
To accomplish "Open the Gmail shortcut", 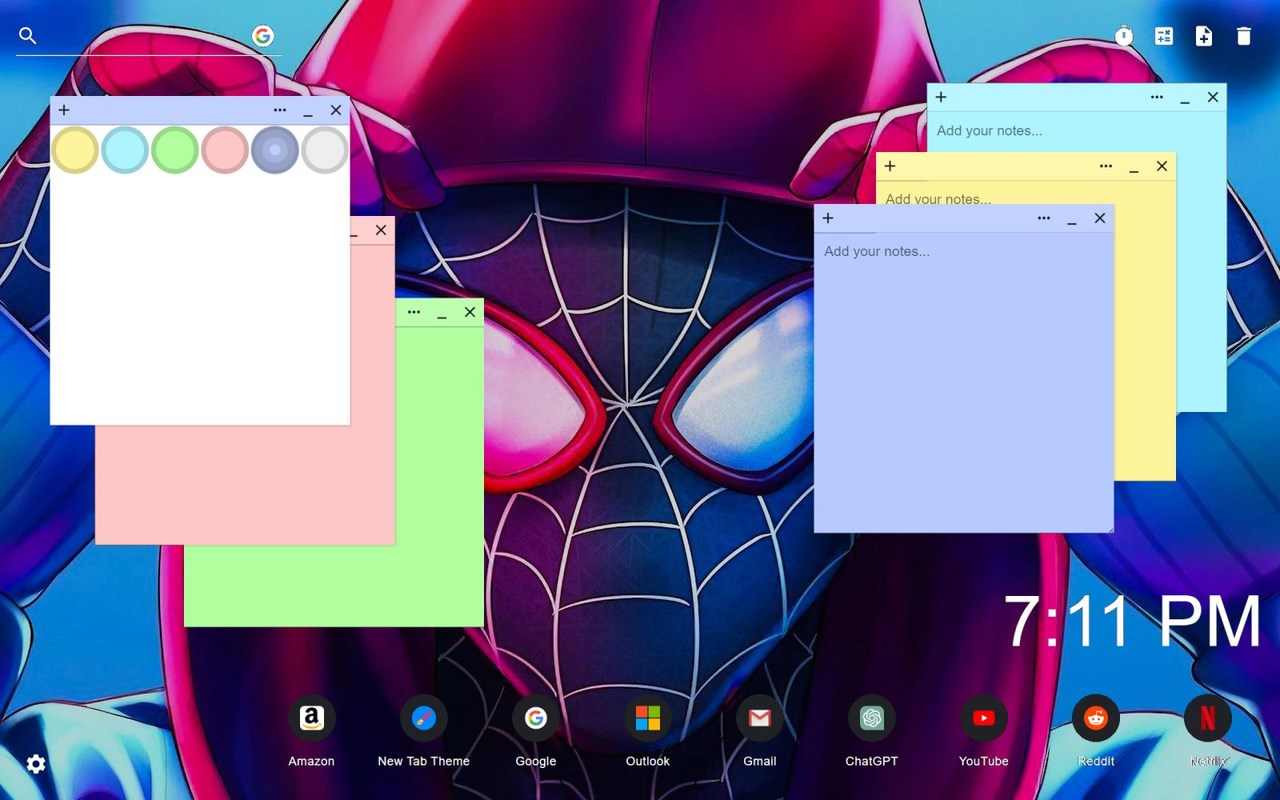I will point(760,718).
